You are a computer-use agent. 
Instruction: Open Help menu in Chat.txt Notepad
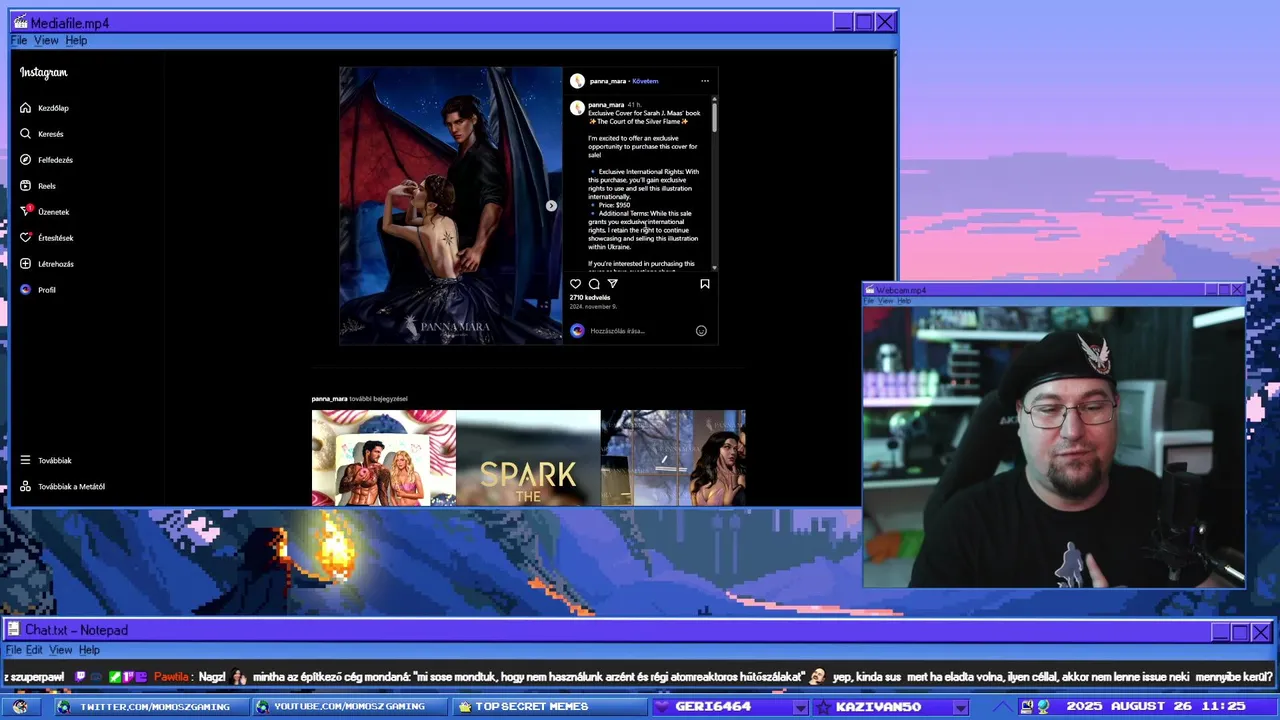(89, 650)
